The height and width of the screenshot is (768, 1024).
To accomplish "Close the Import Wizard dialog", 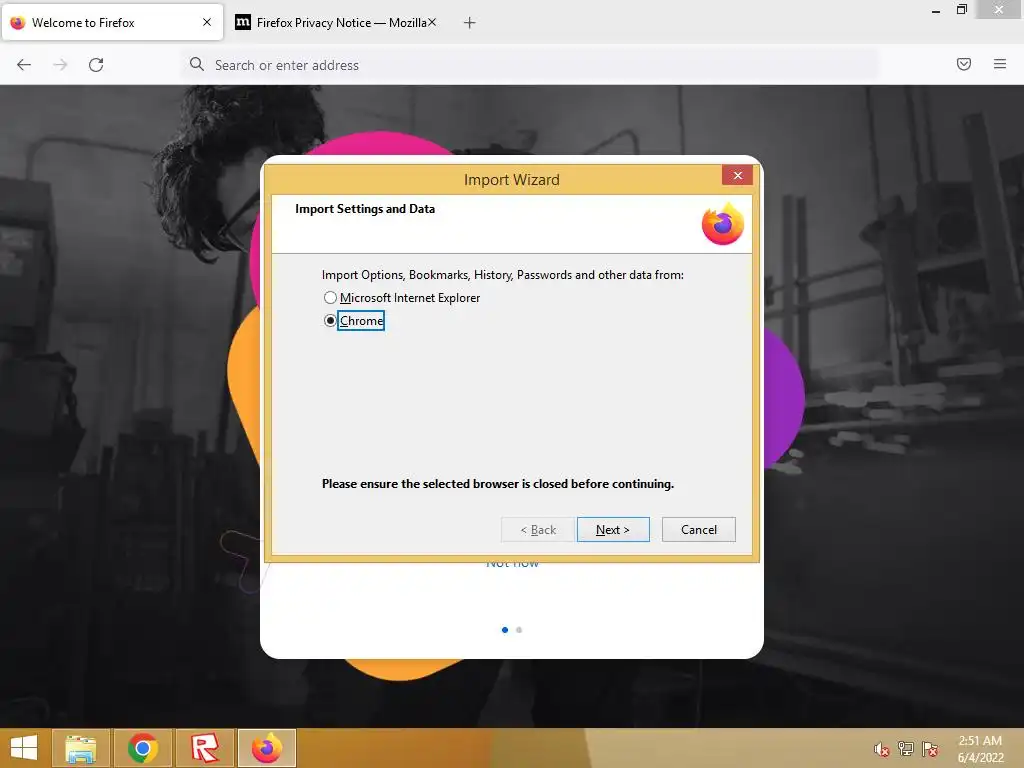I will pos(737,175).
